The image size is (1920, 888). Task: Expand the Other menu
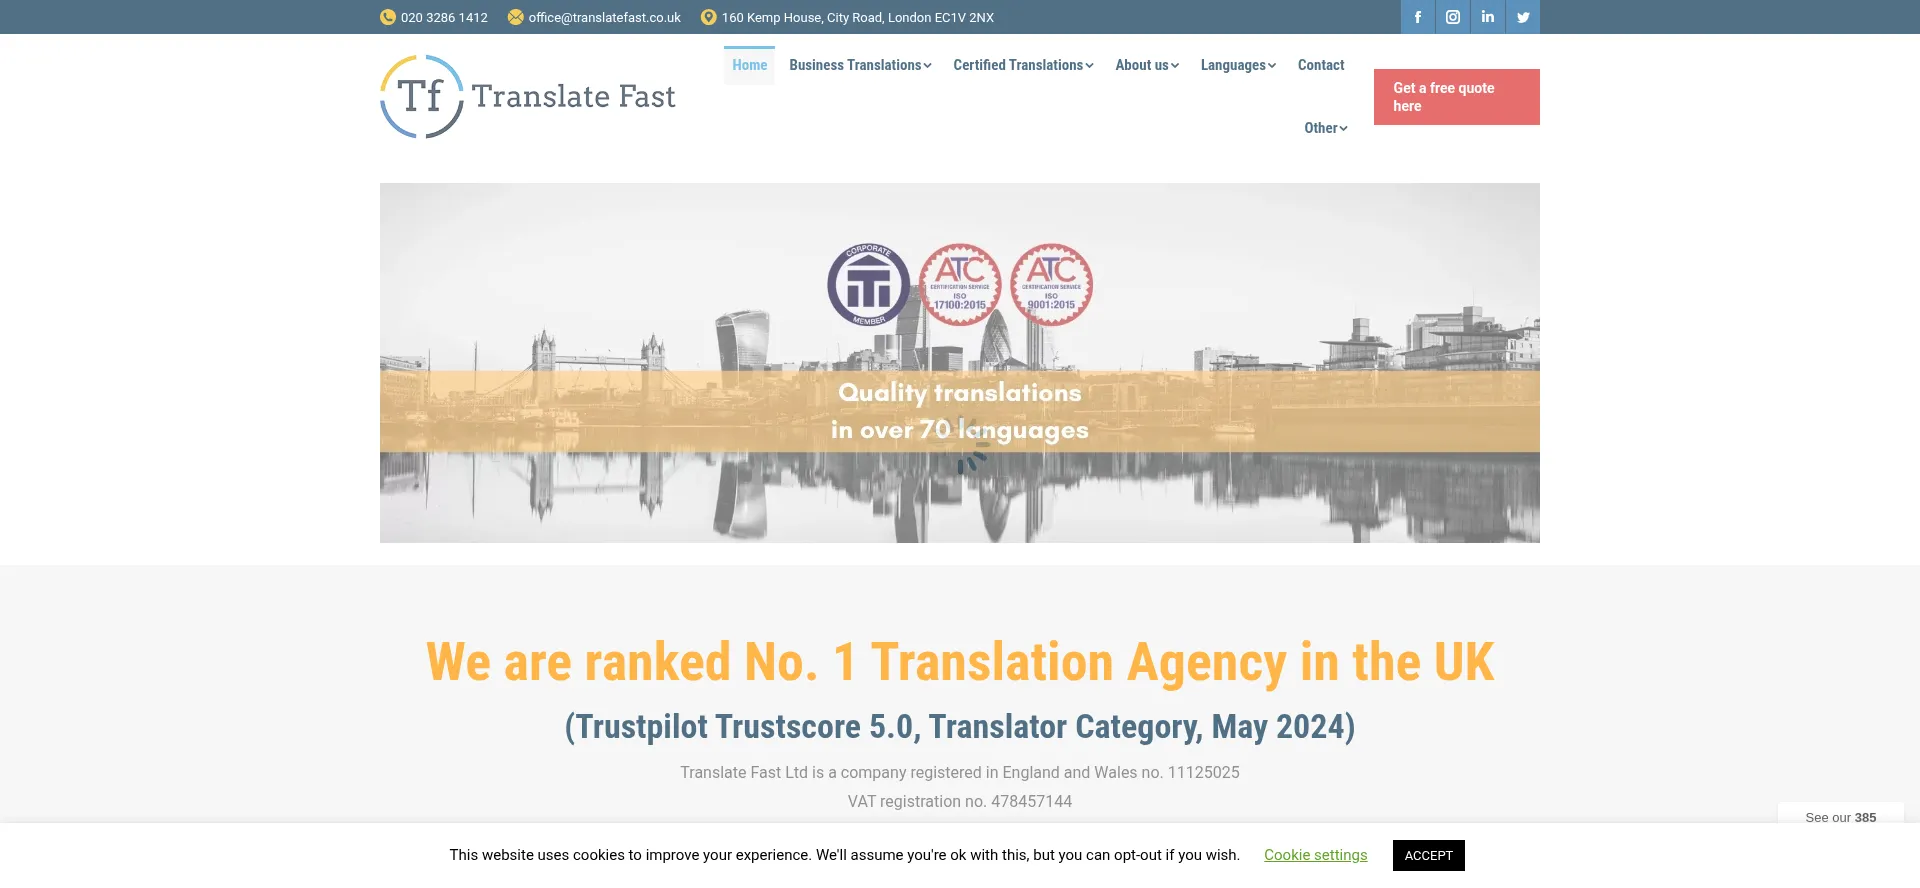click(1326, 128)
